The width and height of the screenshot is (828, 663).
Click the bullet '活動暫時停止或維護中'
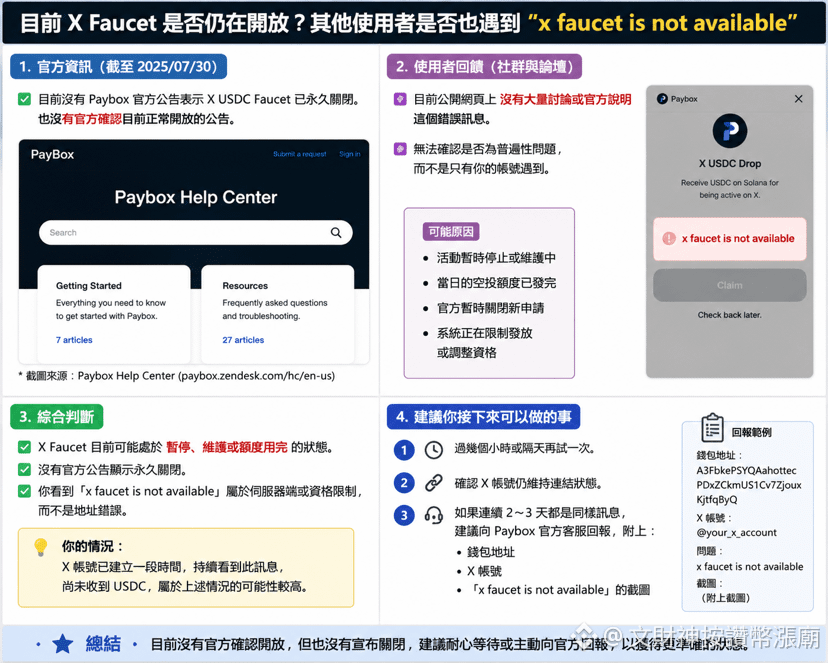click(496, 258)
